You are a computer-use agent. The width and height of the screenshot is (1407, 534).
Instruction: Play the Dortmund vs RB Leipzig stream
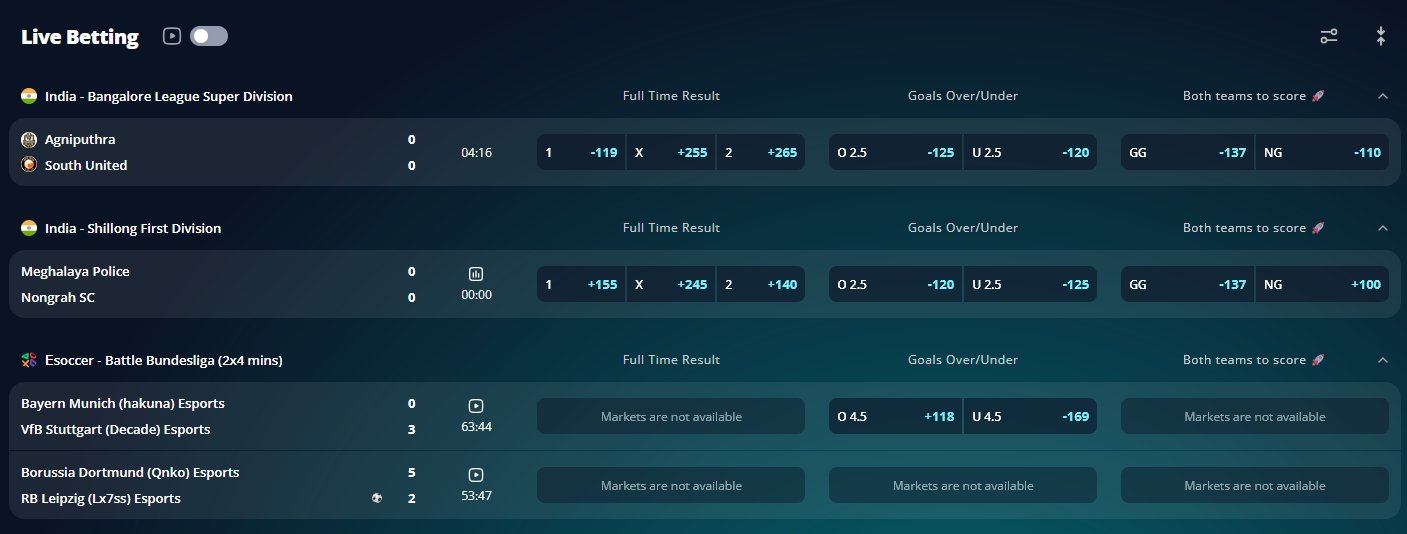pyautogui.click(x=476, y=475)
